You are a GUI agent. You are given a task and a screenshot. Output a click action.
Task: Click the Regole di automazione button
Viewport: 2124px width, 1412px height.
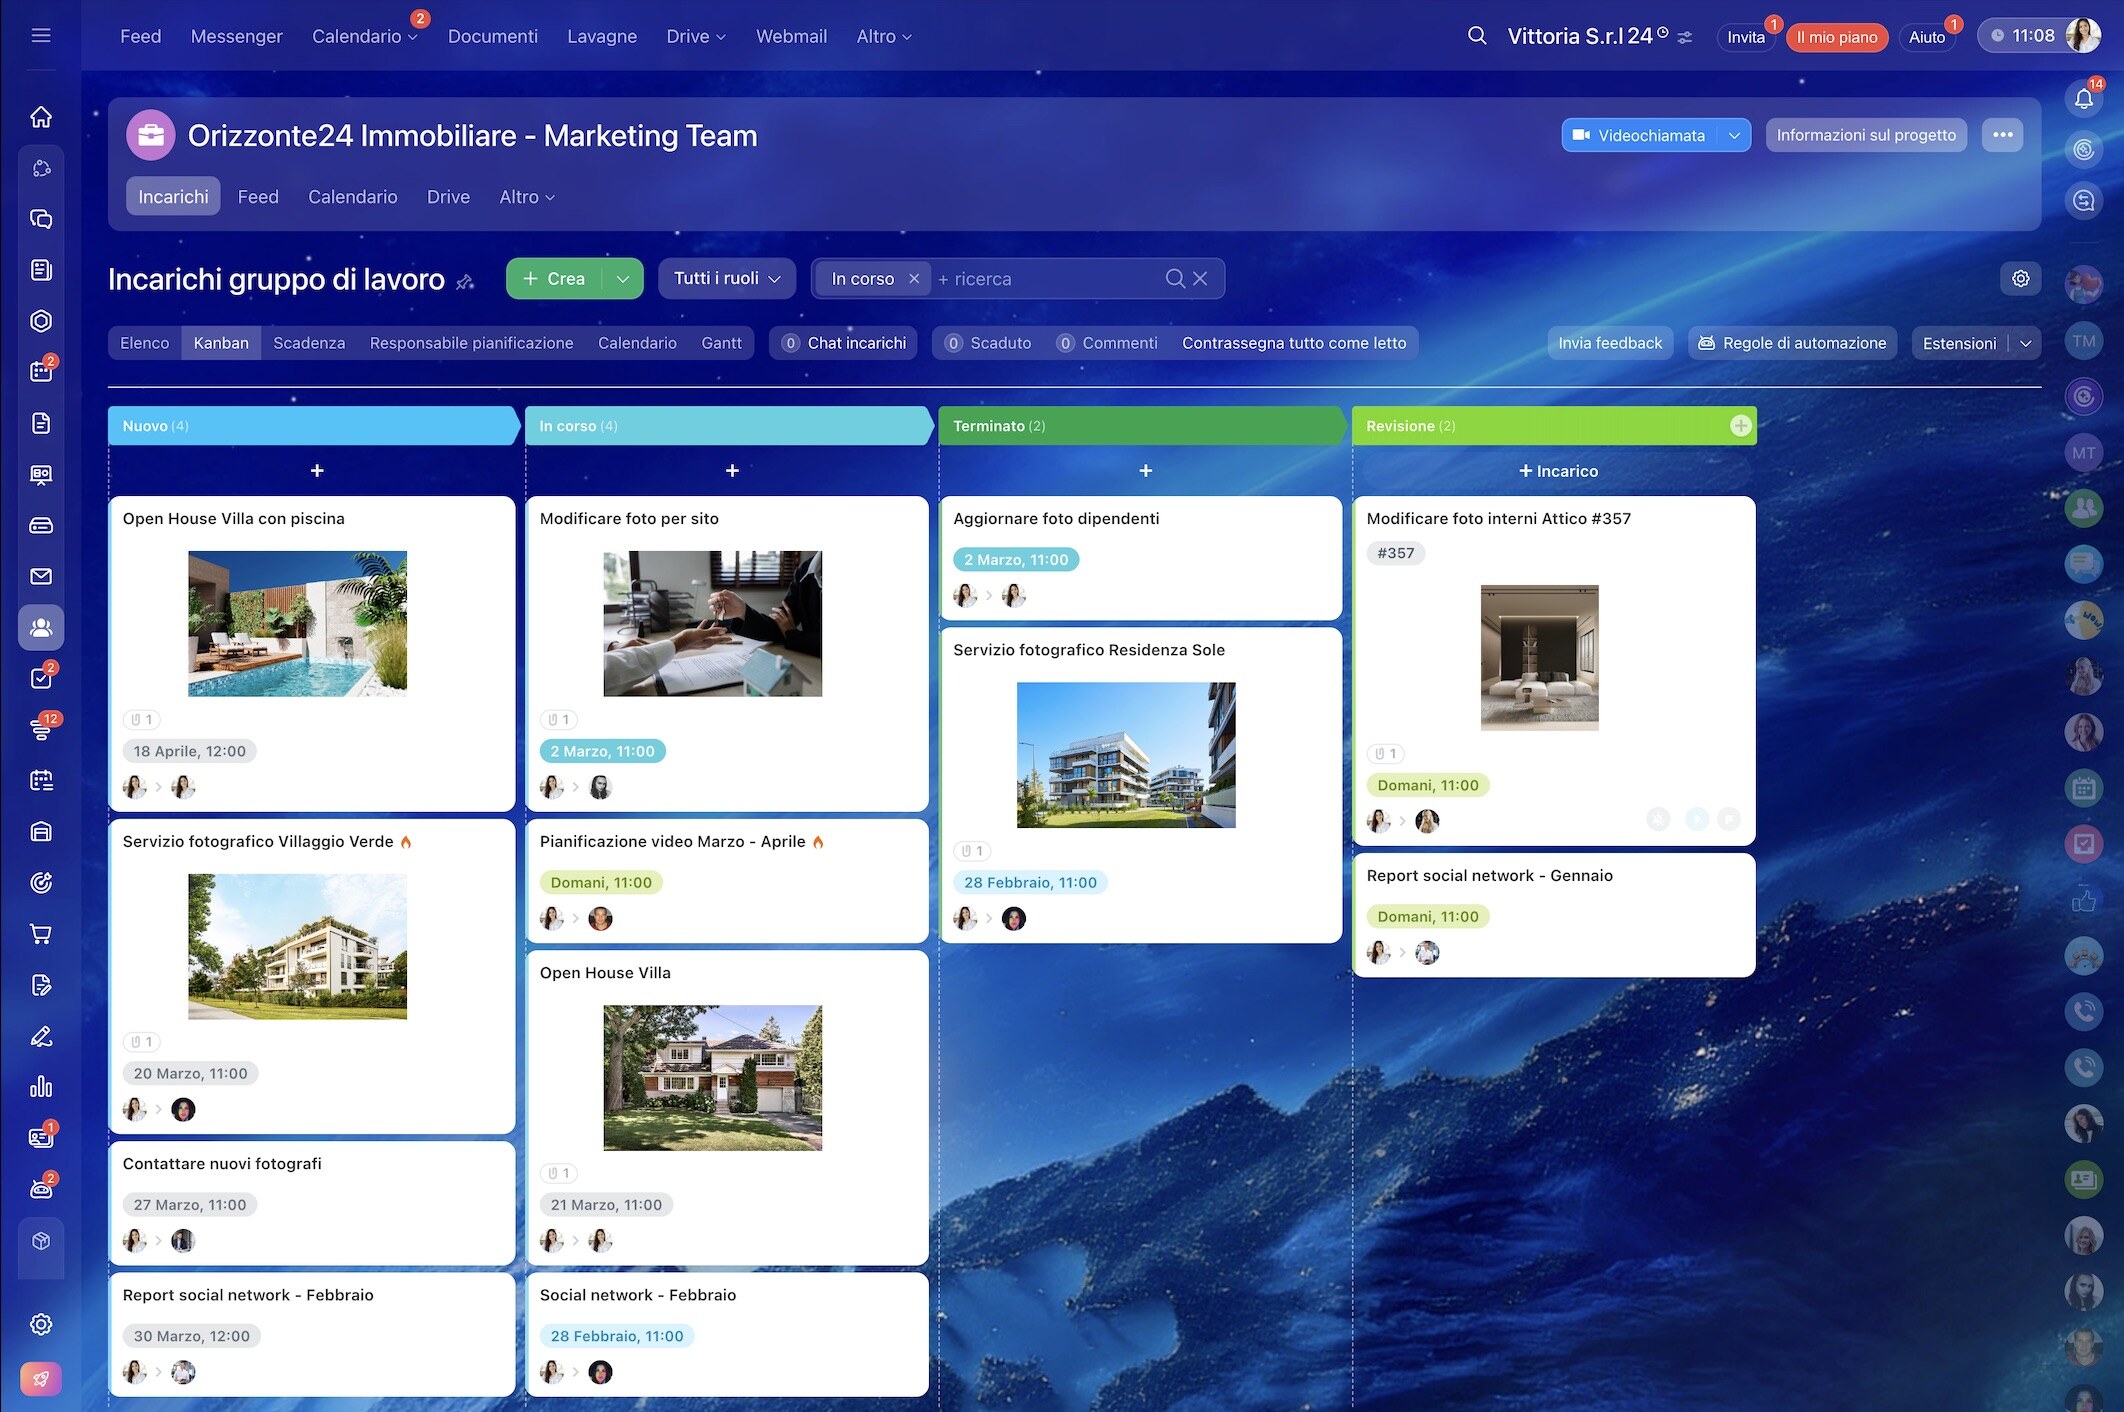pos(1792,343)
